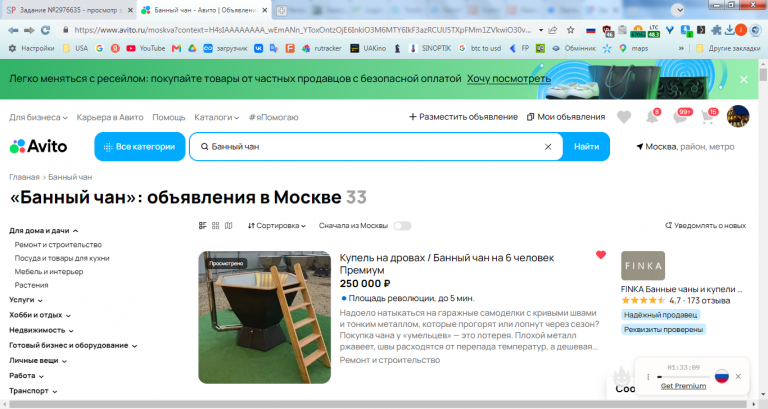Open notifications bell in Avito header
The width and height of the screenshot is (768, 409).
(x=652, y=117)
